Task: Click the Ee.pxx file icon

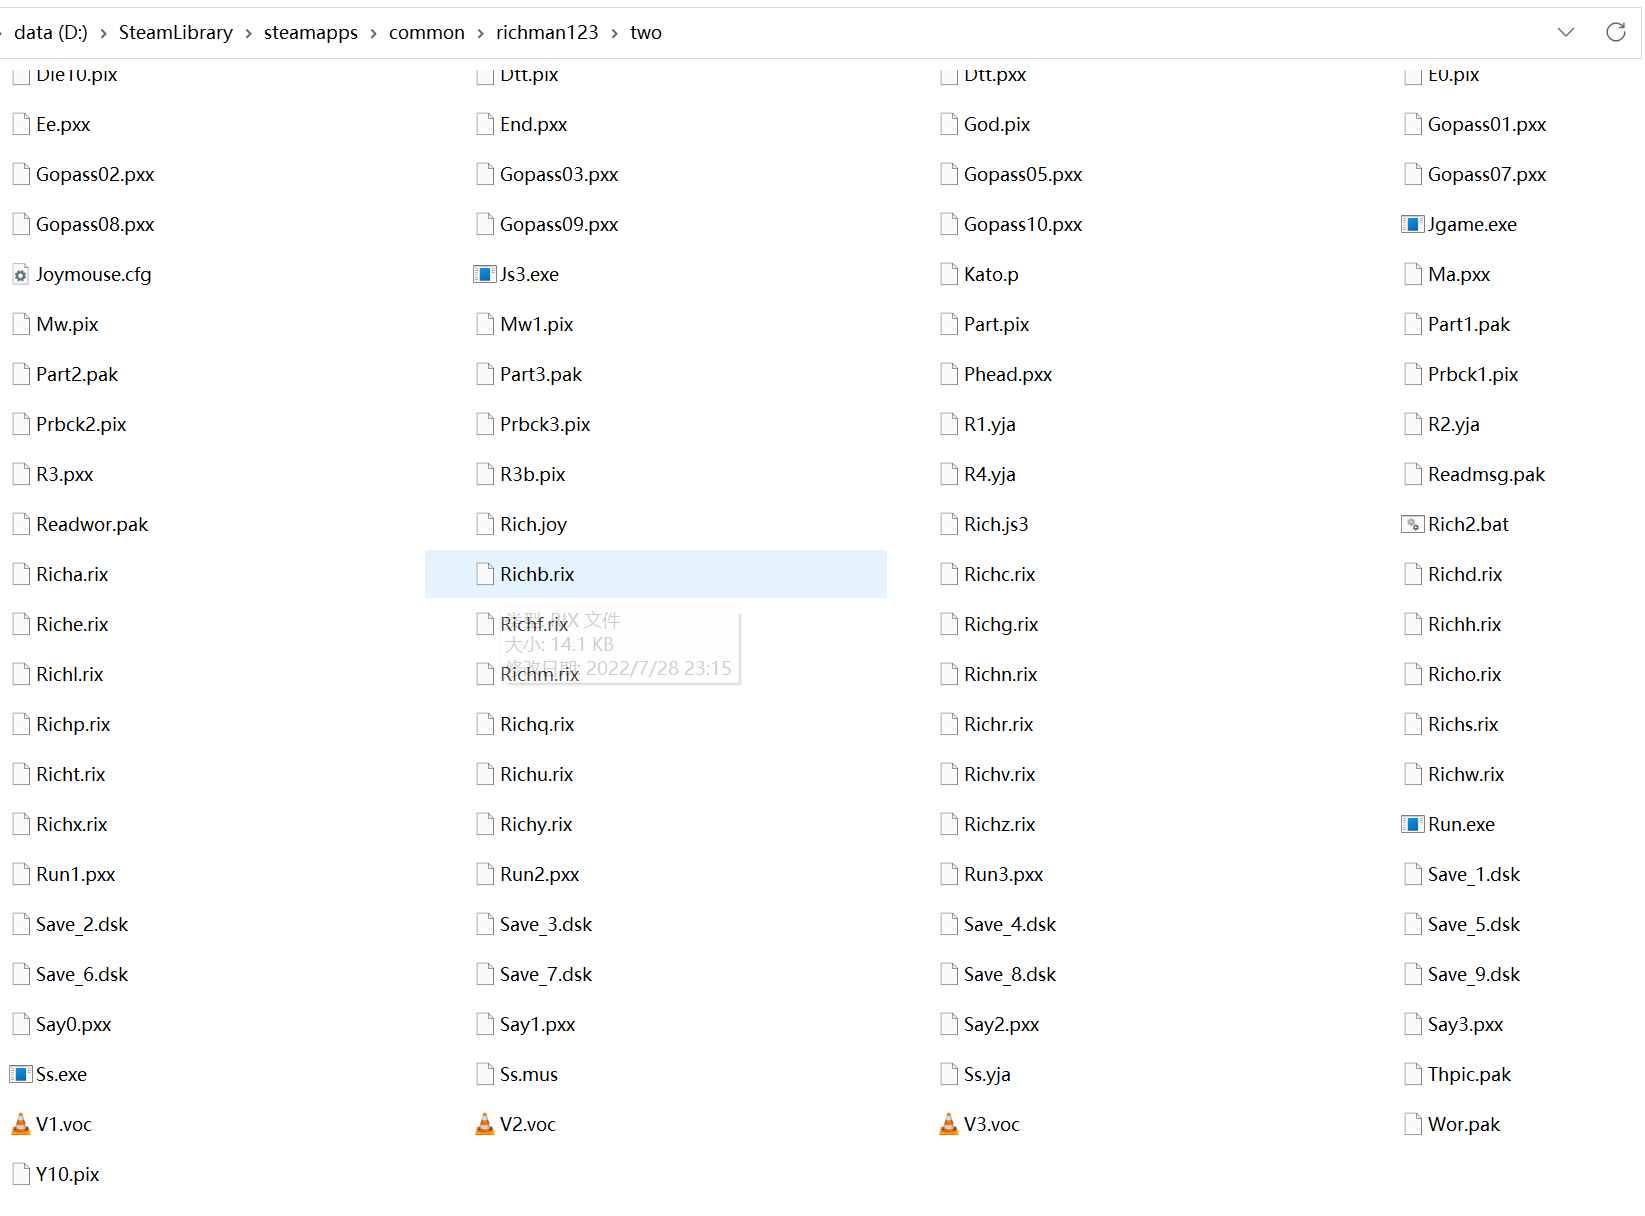Action: pos(21,124)
